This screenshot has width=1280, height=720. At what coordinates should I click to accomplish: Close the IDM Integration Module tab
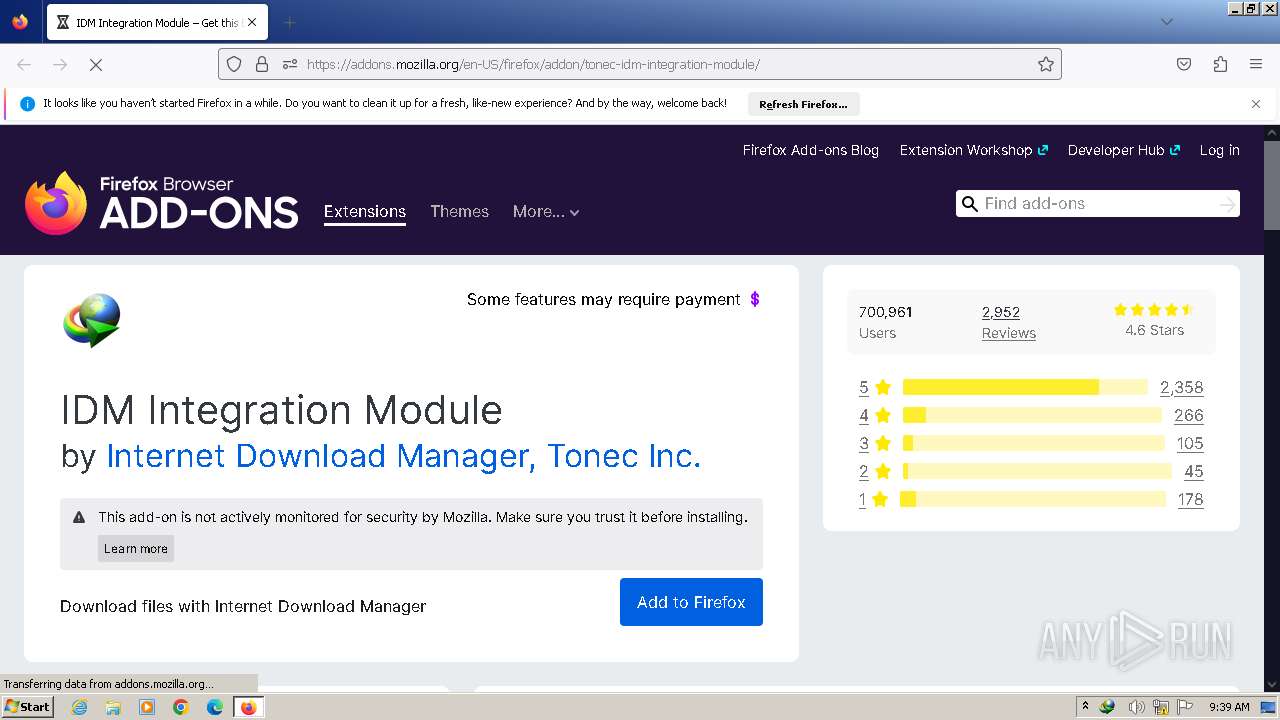(x=251, y=22)
